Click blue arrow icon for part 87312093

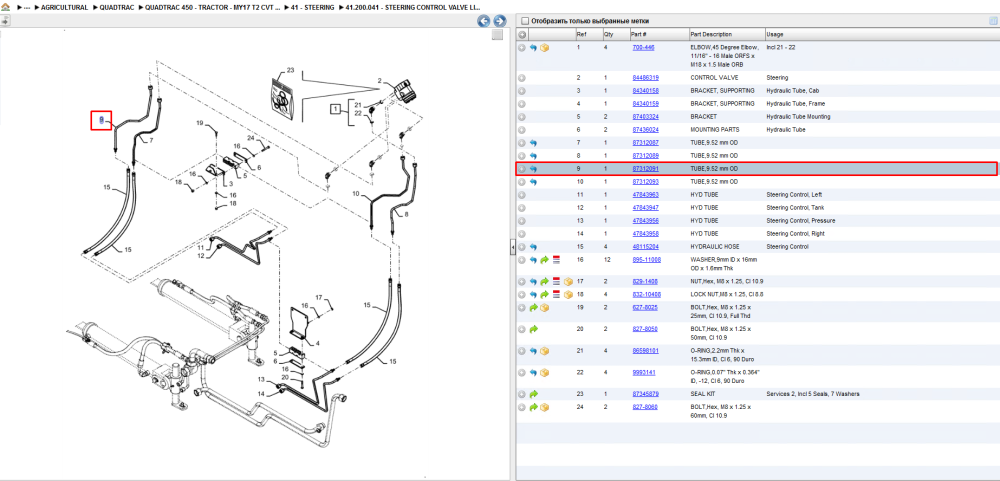(533, 182)
